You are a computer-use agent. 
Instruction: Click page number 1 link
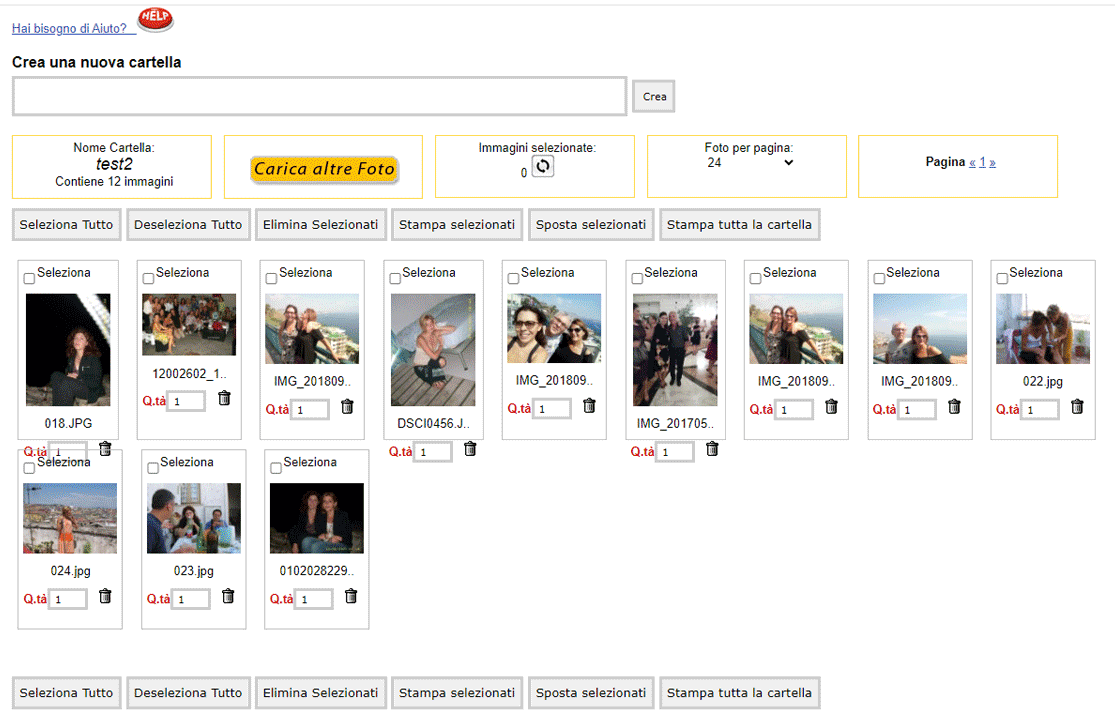pos(983,162)
